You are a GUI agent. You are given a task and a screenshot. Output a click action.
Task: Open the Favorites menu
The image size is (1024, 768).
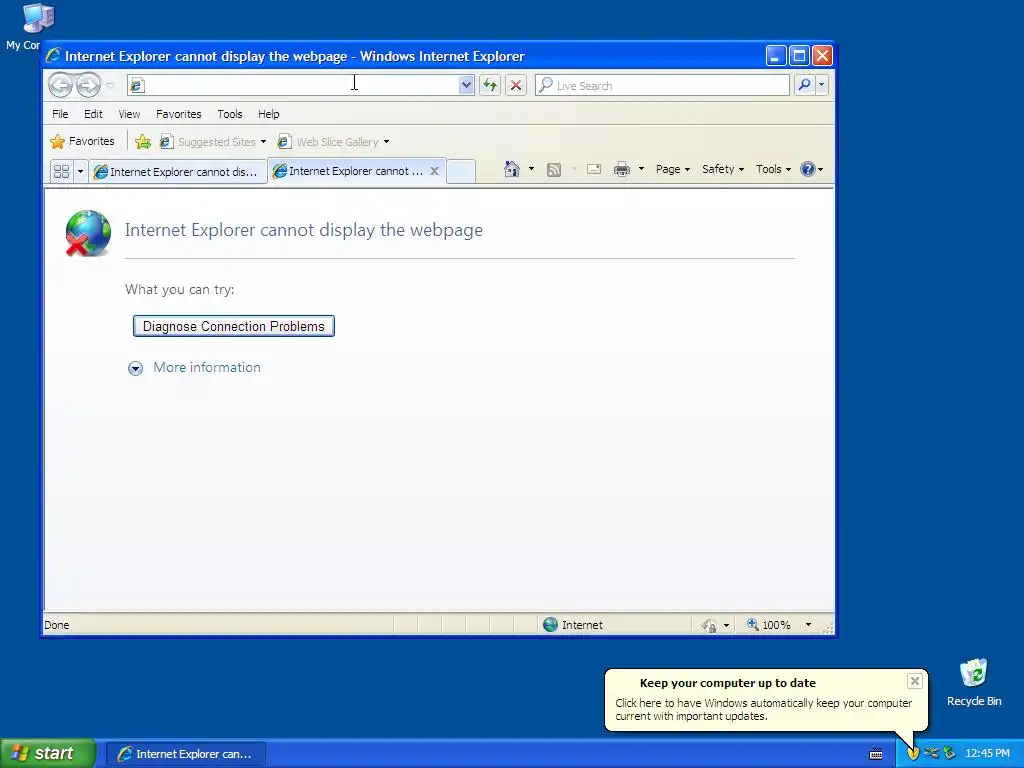[x=178, y=114]
